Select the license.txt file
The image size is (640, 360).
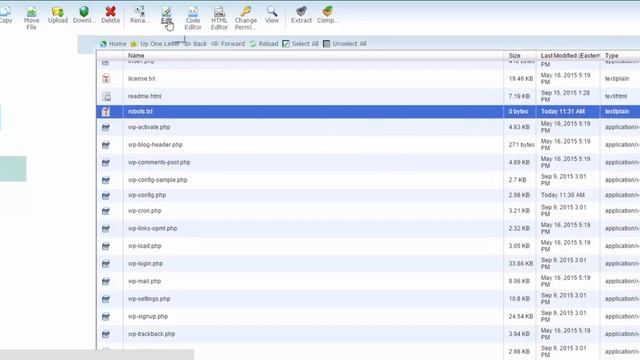tap(141, 78)
